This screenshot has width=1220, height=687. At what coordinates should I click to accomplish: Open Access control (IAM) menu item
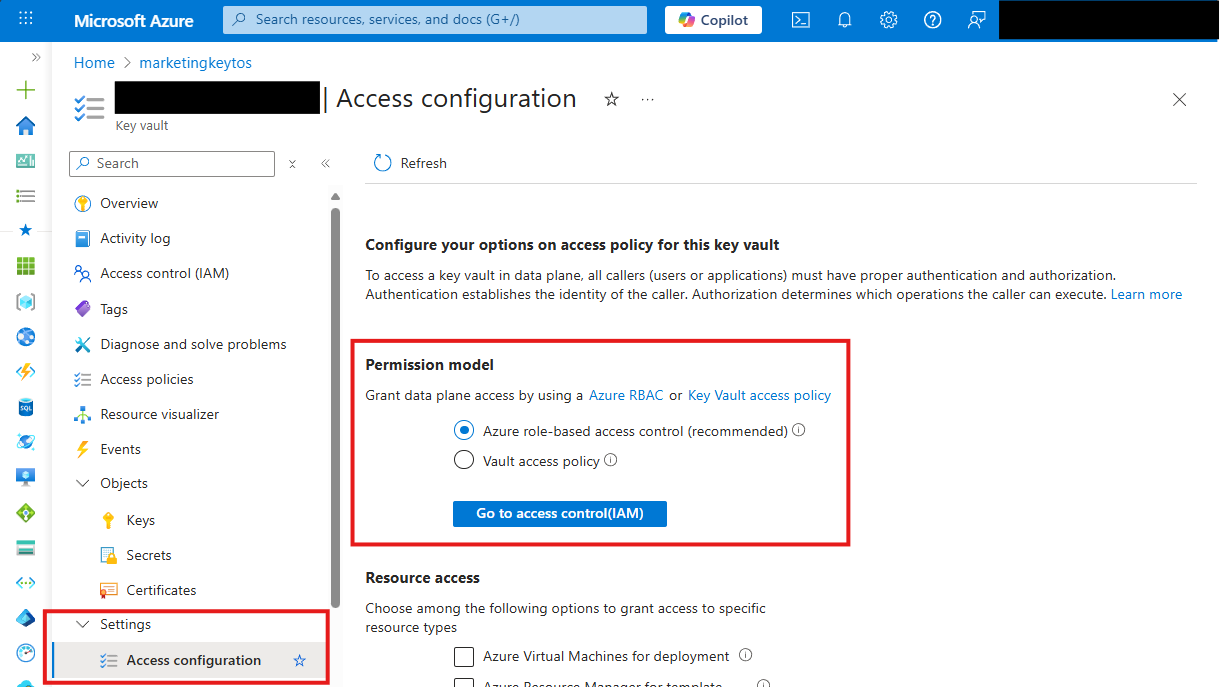pyautogui.click(x=164, y=274)
